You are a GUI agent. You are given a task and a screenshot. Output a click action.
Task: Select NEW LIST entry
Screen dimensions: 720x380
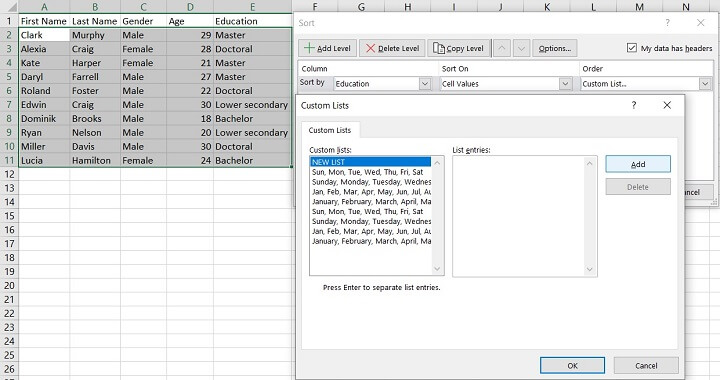(371, 162)
